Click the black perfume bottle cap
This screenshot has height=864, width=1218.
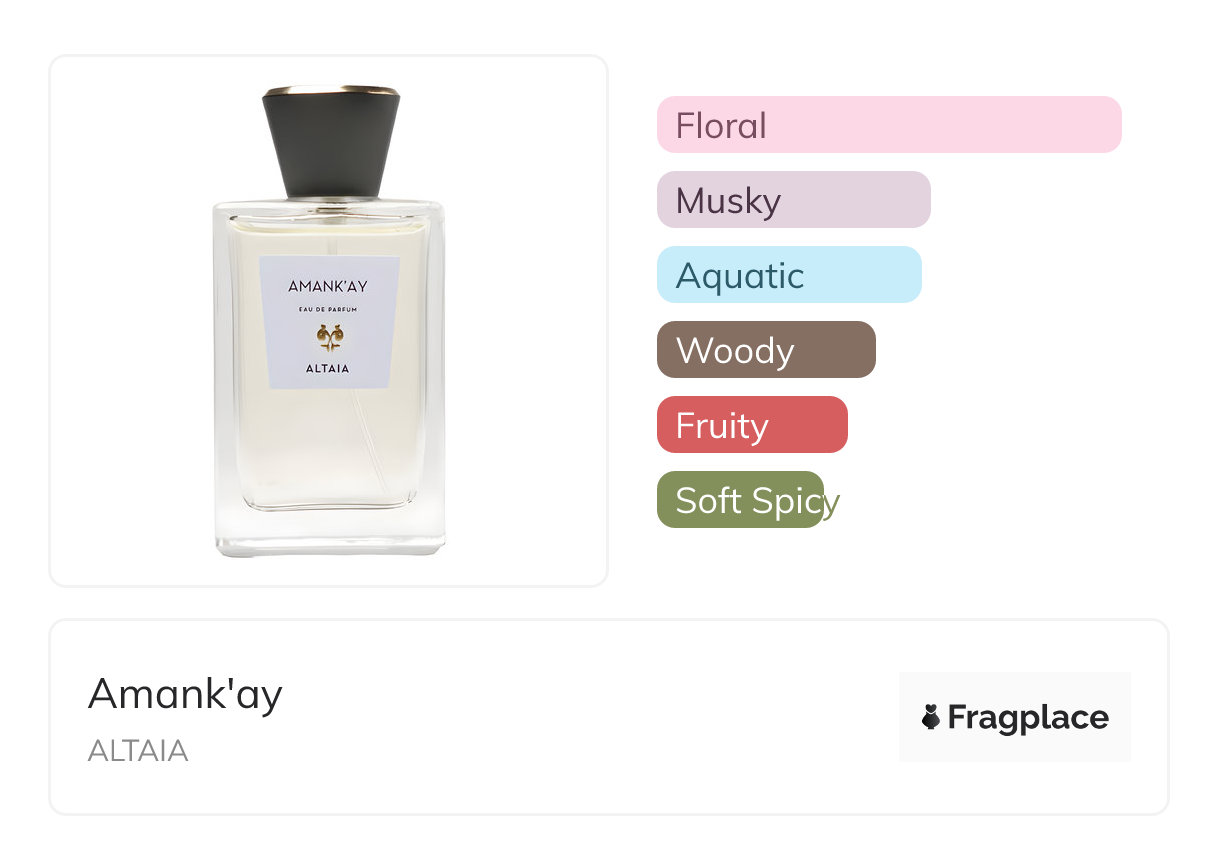tap(331, 142)
